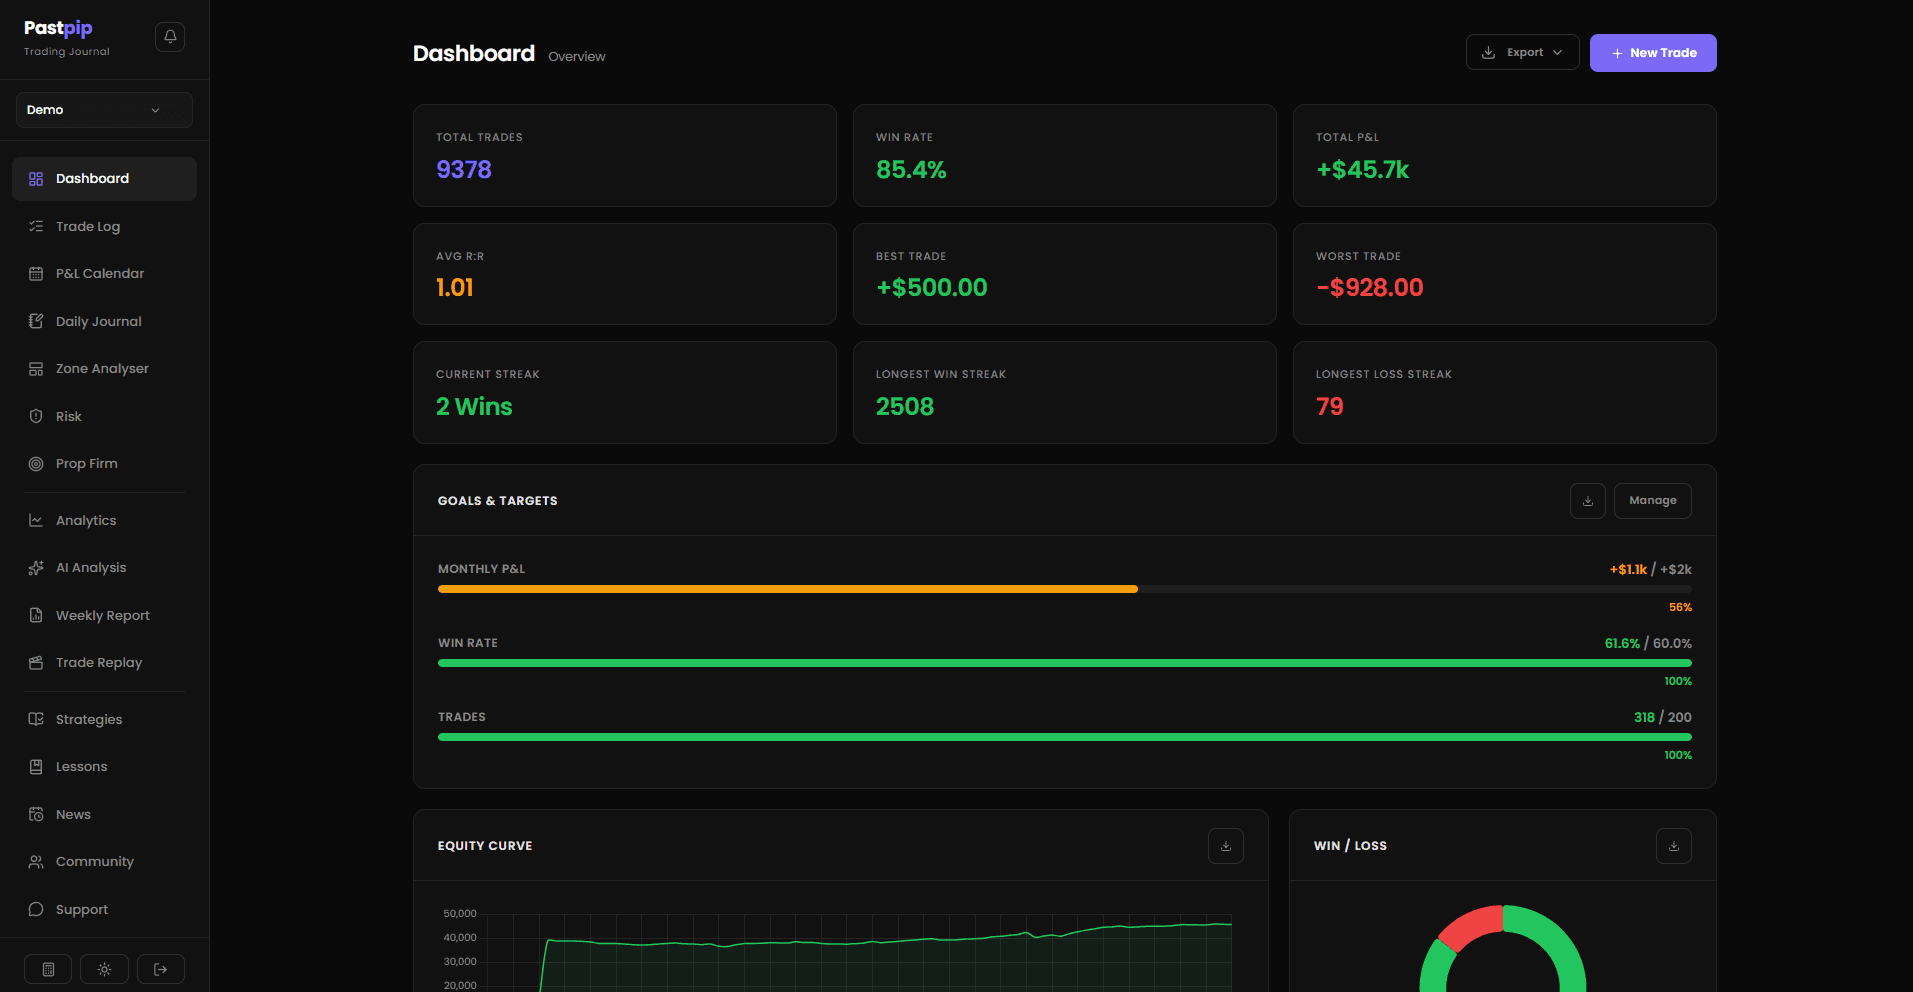1913x992 pixels.
Task: Click the Best Trade value +$500.00
Action: [x=931, y=288]
